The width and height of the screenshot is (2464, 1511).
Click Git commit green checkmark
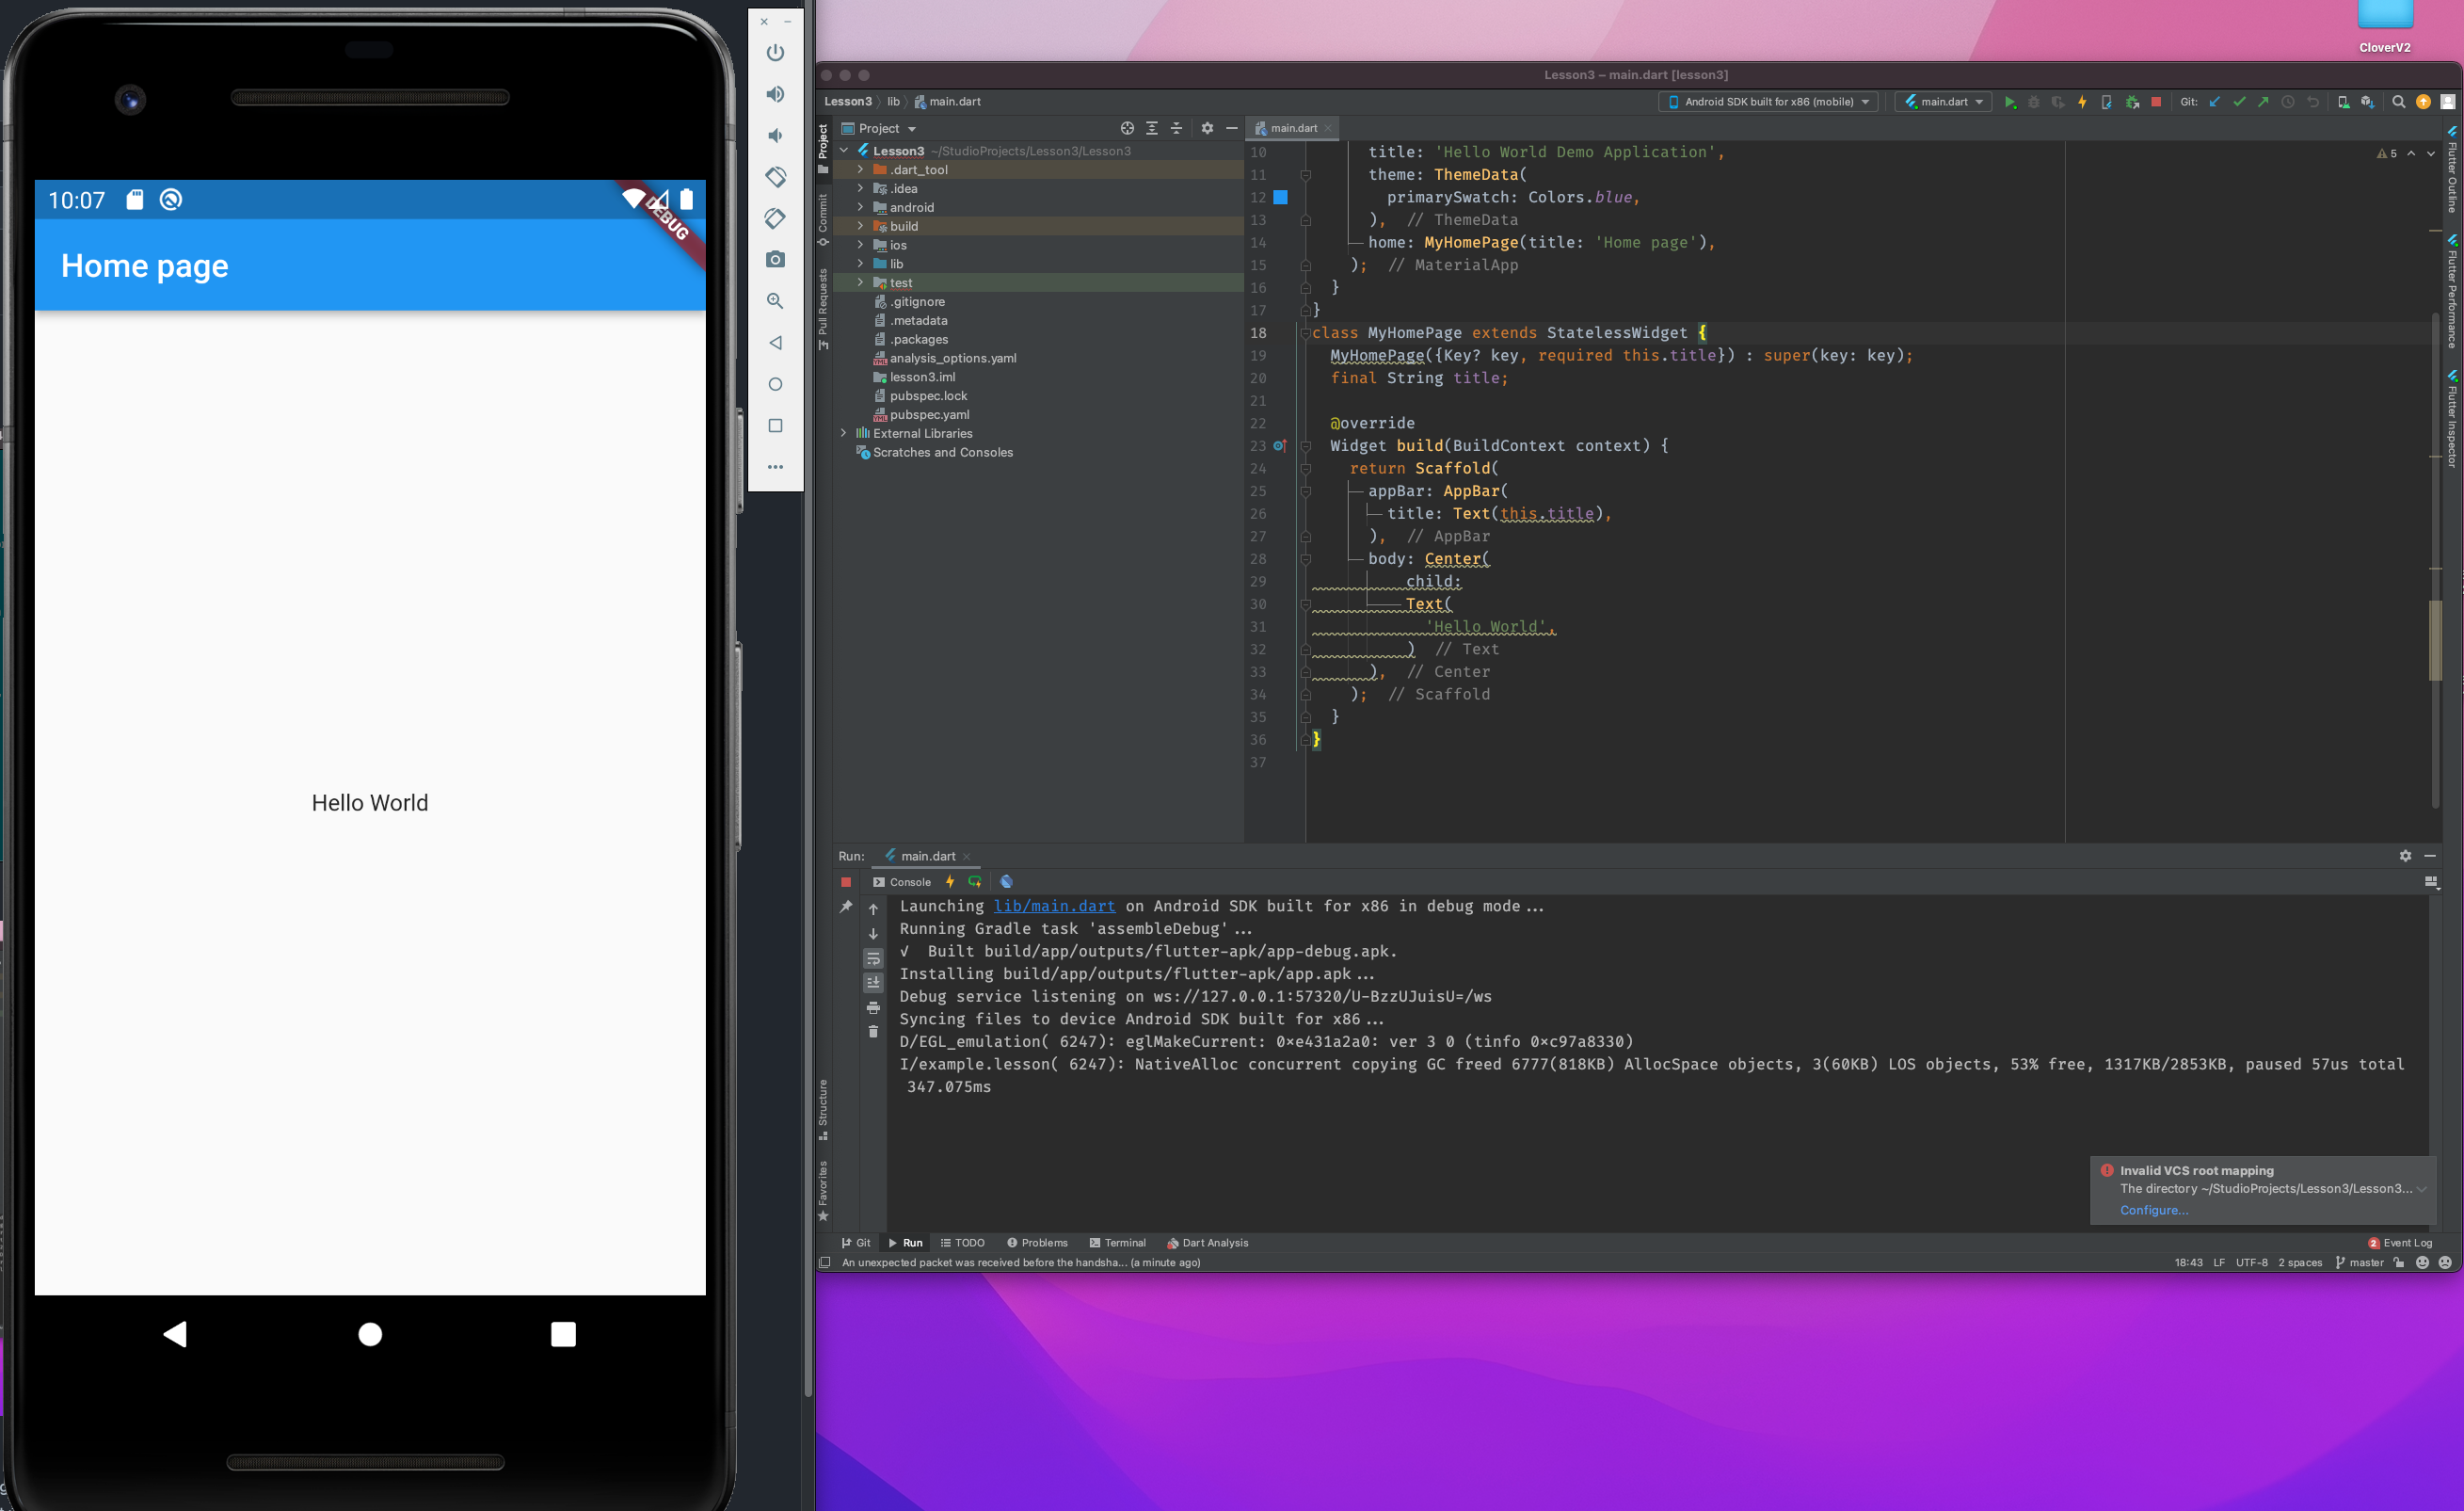tap(2239, 102)
